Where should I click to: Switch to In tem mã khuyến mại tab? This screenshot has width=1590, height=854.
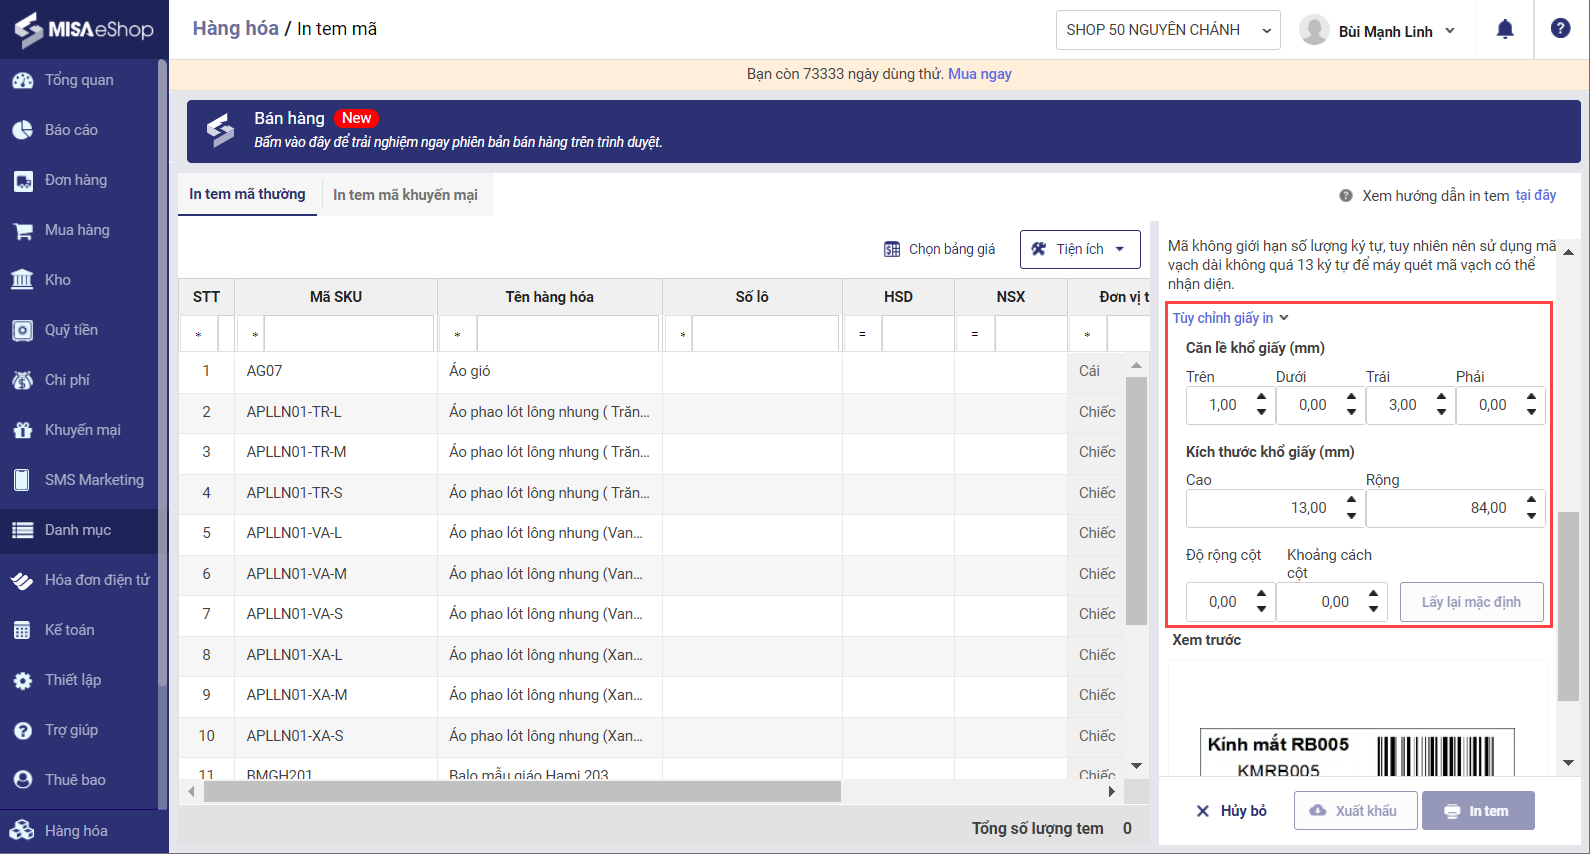coord(405,195)
